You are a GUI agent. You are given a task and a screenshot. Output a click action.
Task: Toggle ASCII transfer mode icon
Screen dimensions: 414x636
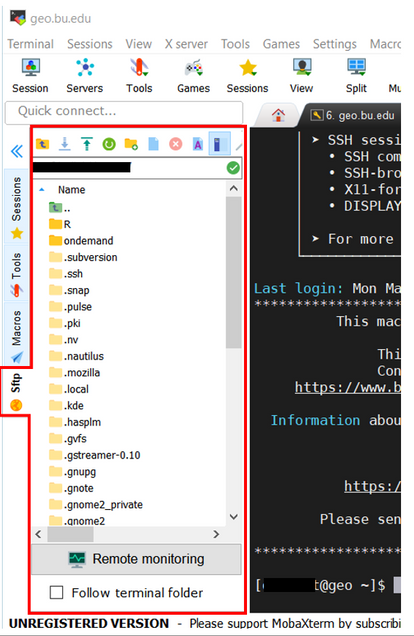197,144
